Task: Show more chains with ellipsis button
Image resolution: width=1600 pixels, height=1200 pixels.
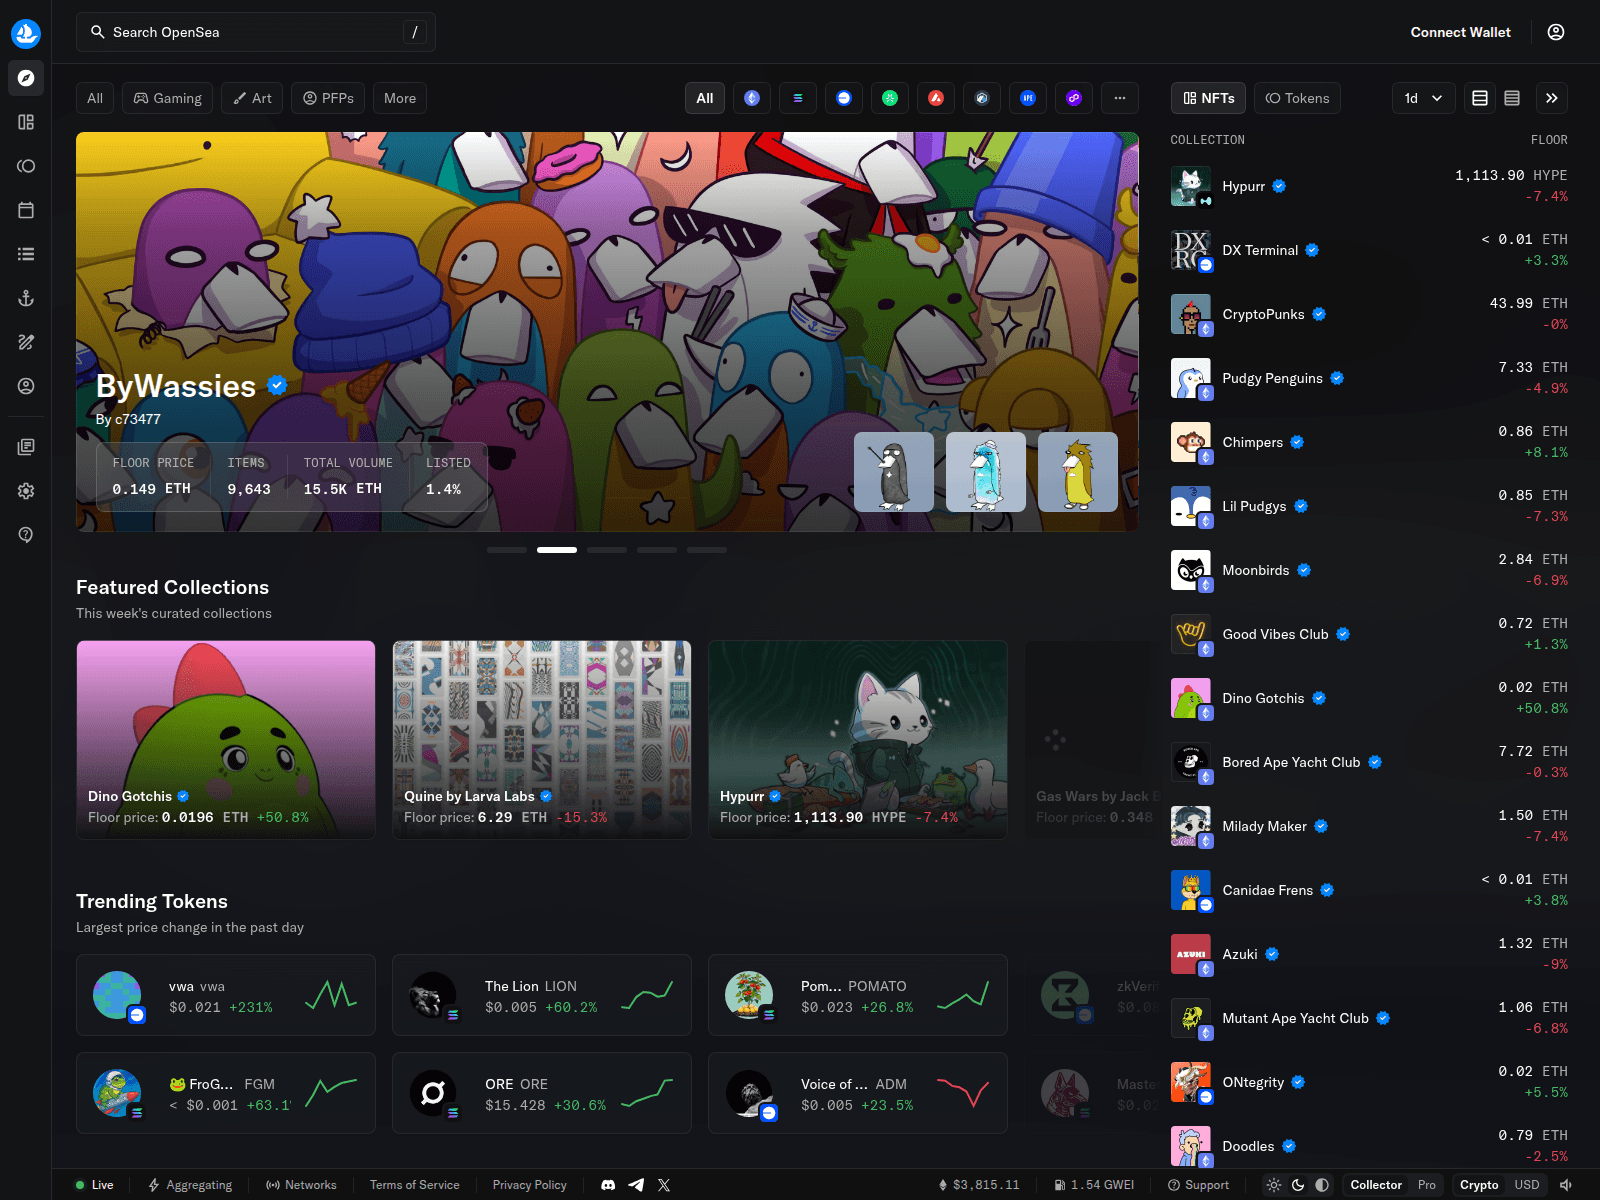Action: click(1120, 98)
